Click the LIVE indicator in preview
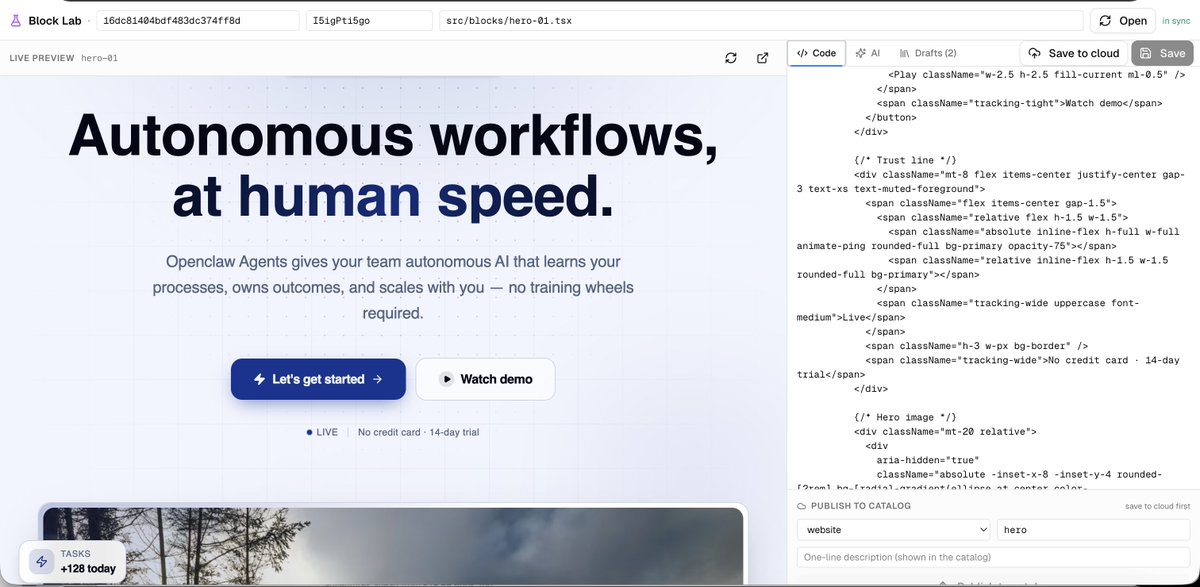The height and width of the screenshot is (587, 1200). (322, 433)
